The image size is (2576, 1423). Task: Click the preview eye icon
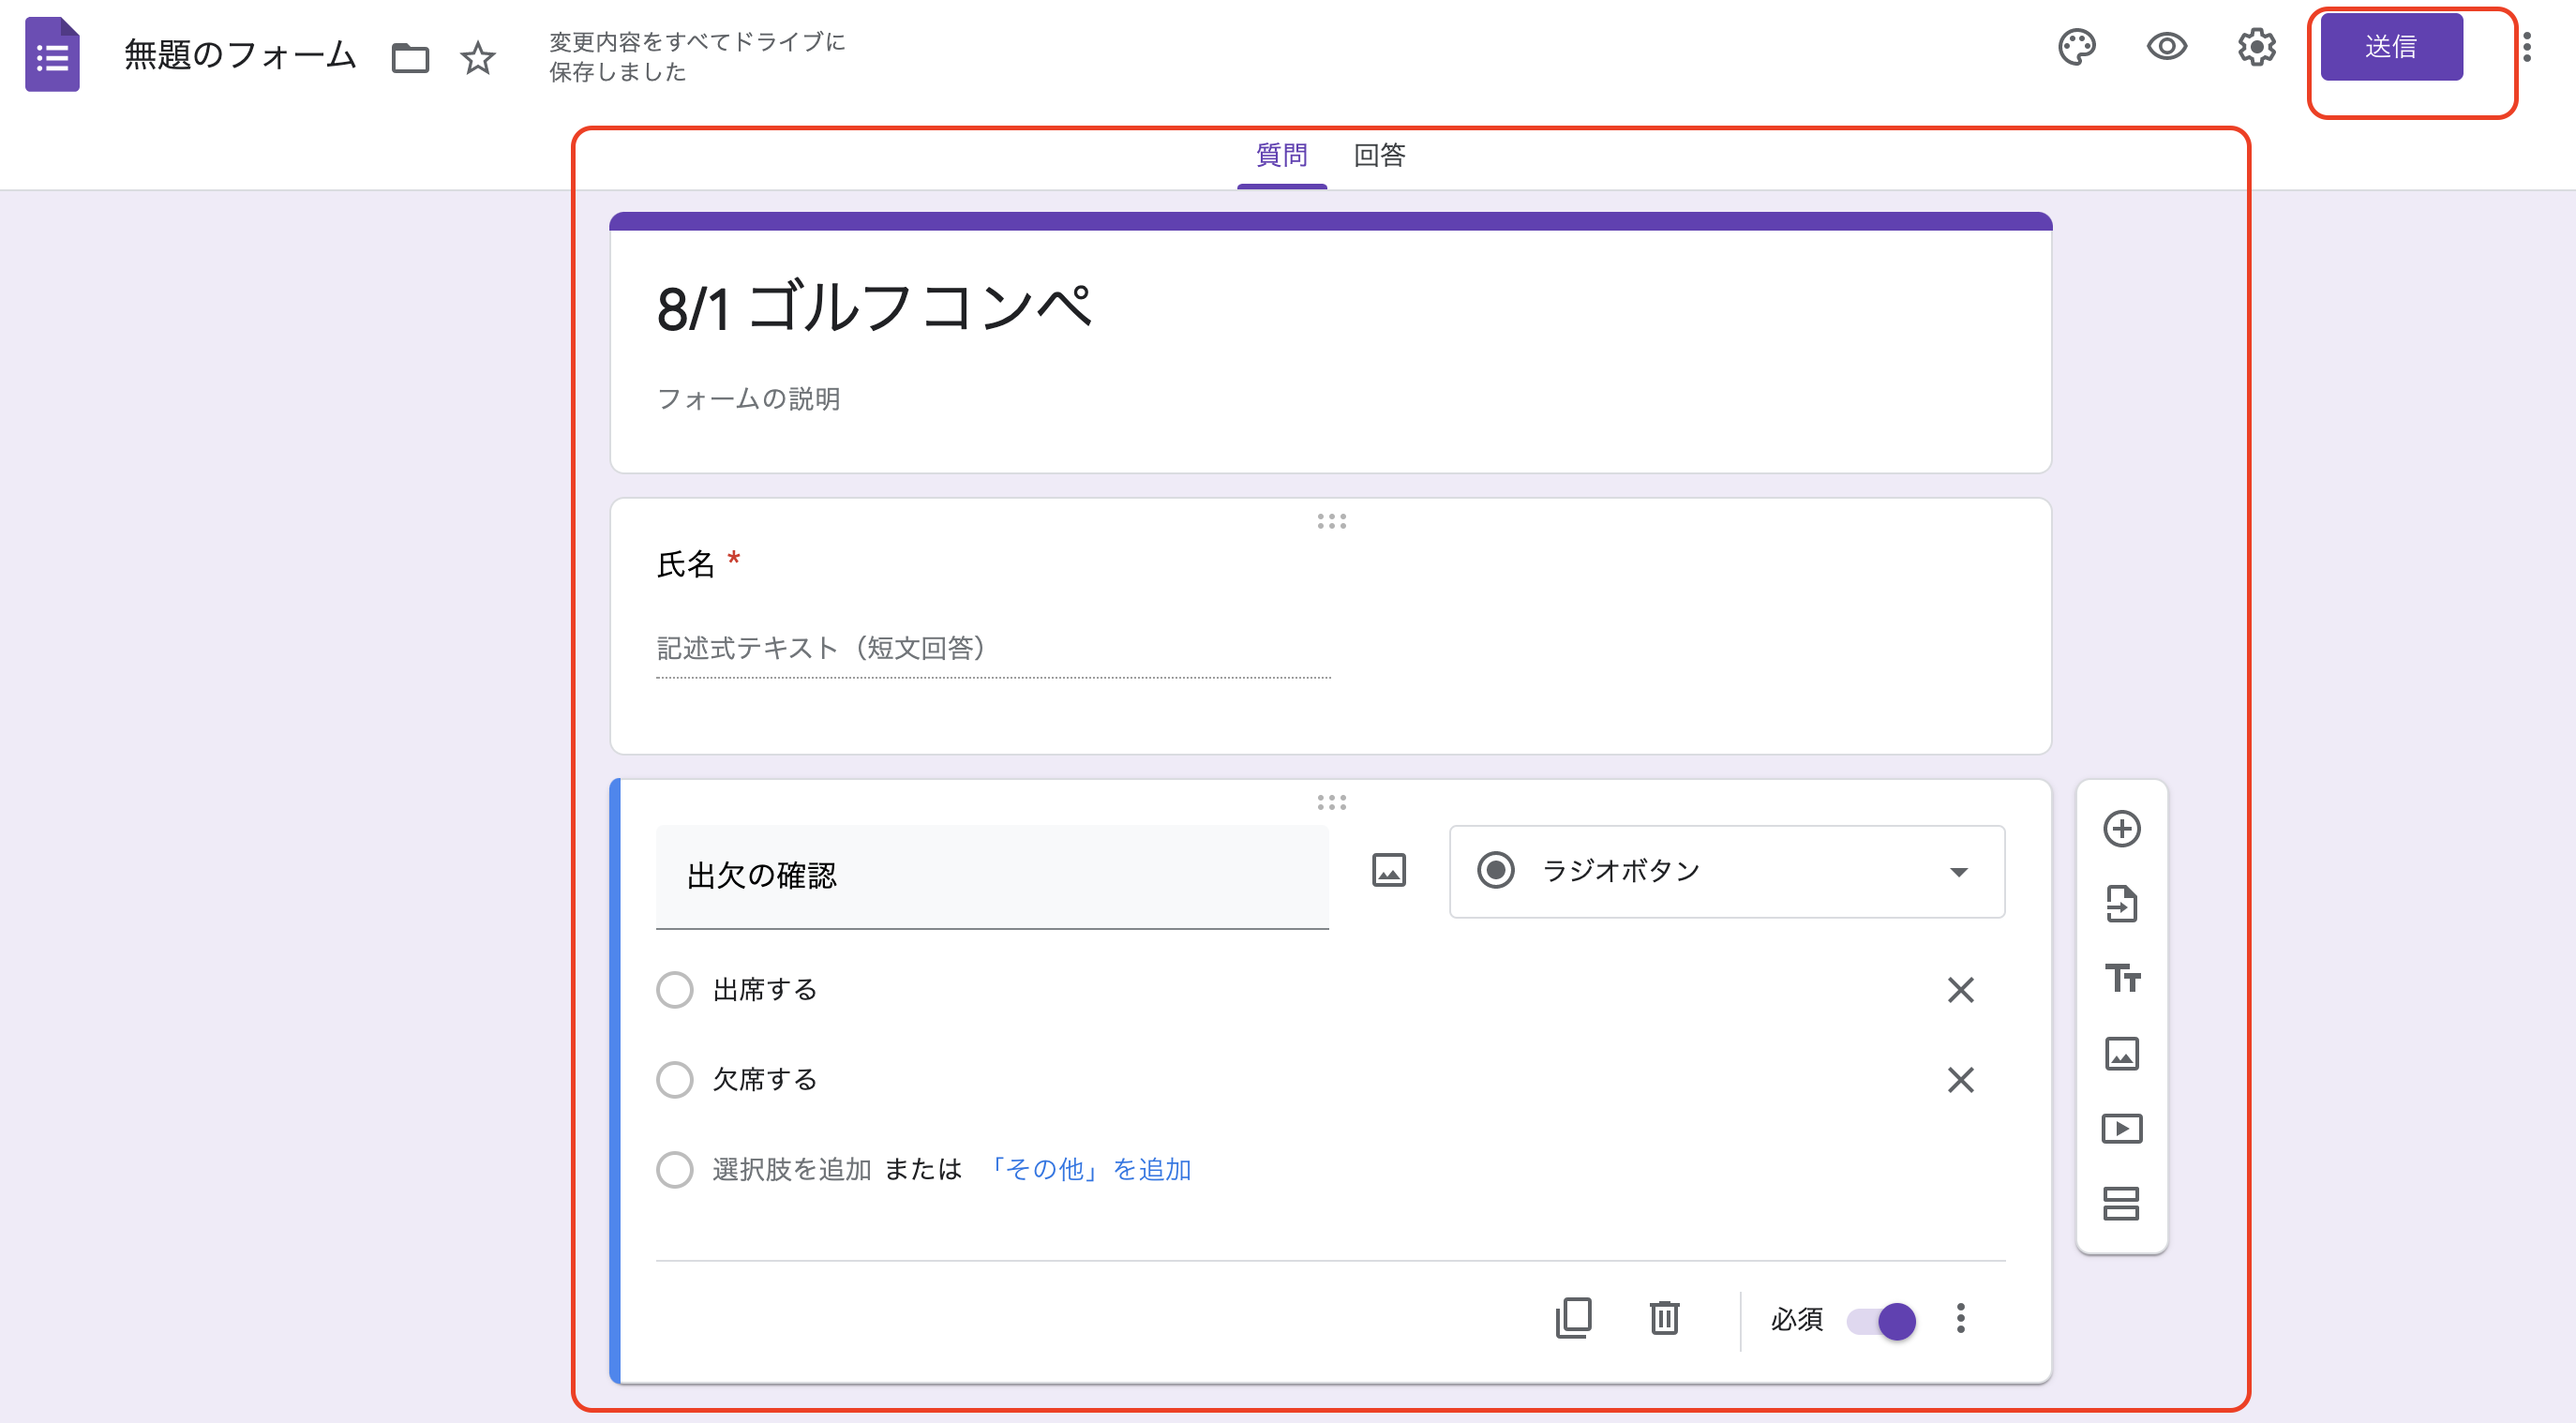coord(2166,47)
